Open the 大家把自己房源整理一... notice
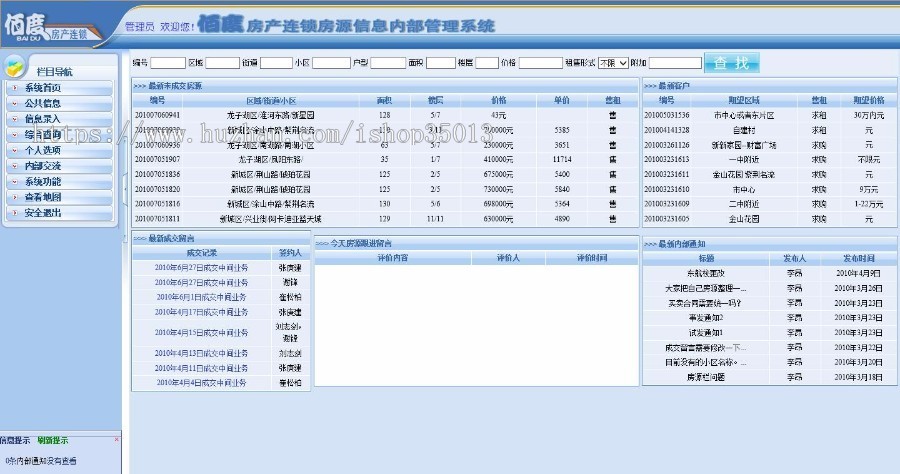This screenshot has height=474, width=900. 705,288
